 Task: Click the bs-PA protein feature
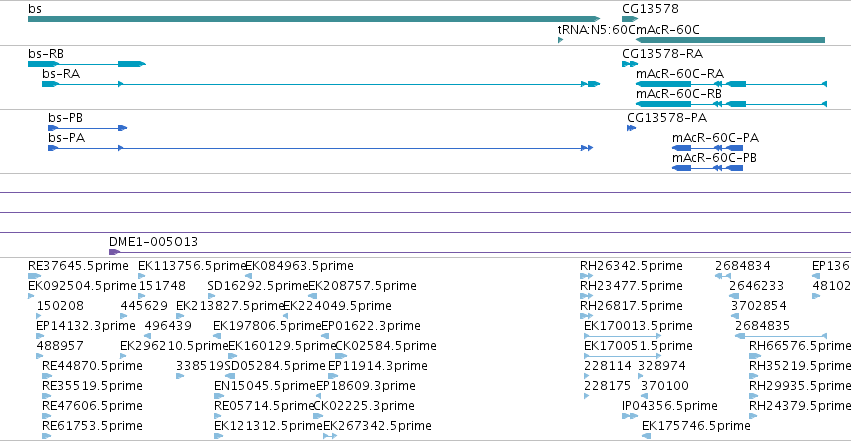320,148
